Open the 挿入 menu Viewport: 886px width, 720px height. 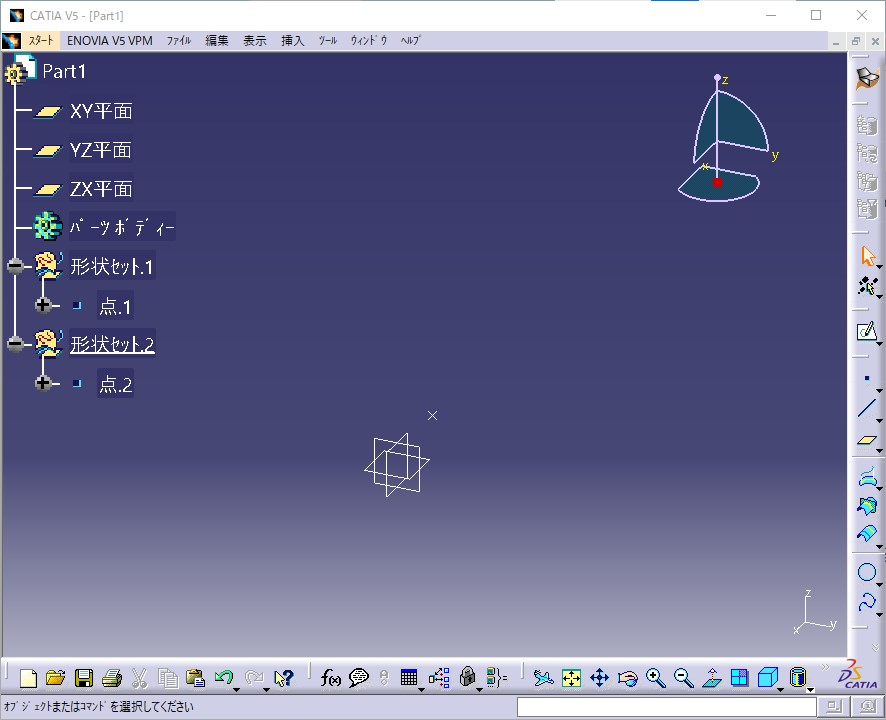[292, 41]
